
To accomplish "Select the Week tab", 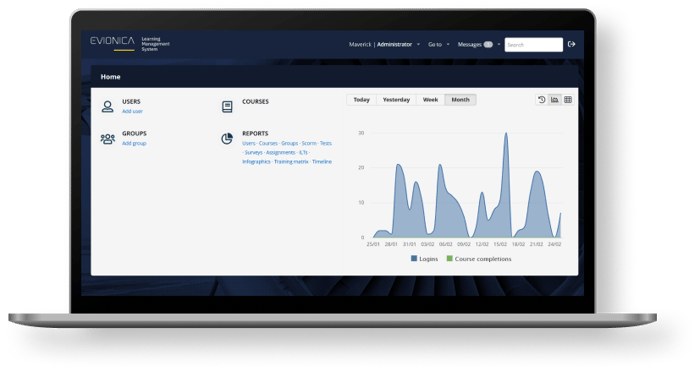I will coord(430,100).
